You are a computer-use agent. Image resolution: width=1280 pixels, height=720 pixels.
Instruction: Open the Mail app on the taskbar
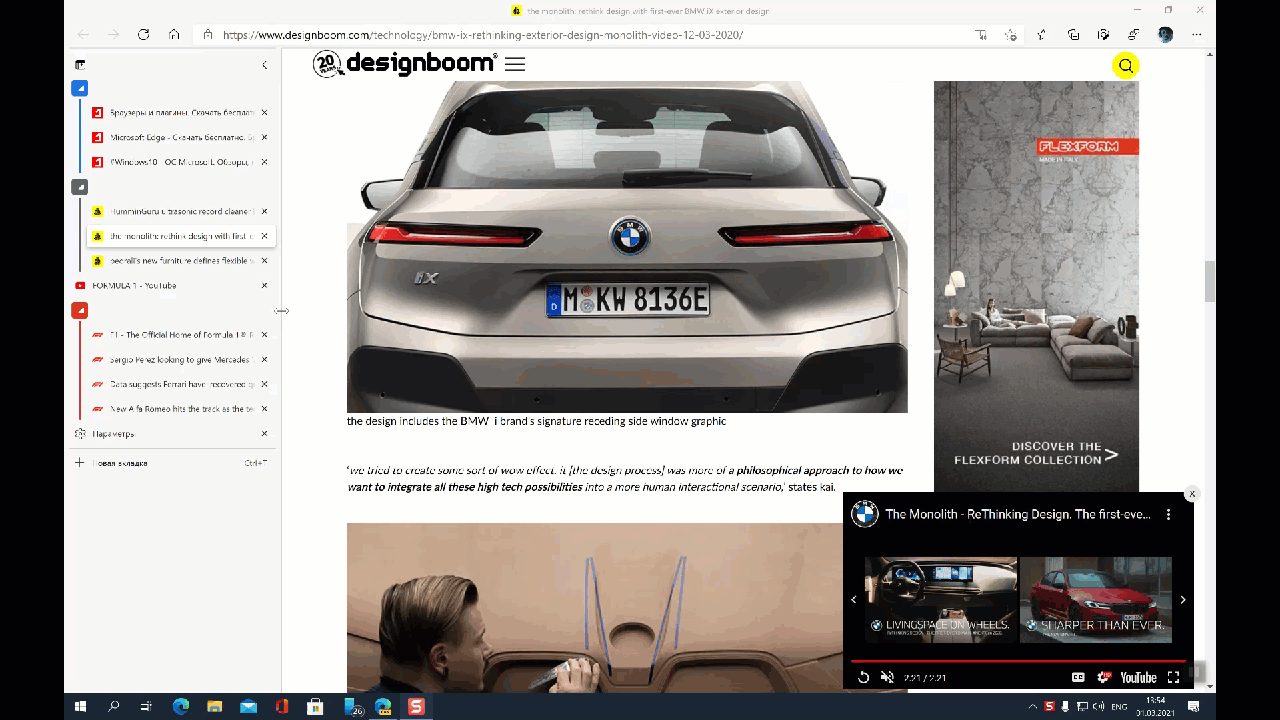tap(248, 706)
